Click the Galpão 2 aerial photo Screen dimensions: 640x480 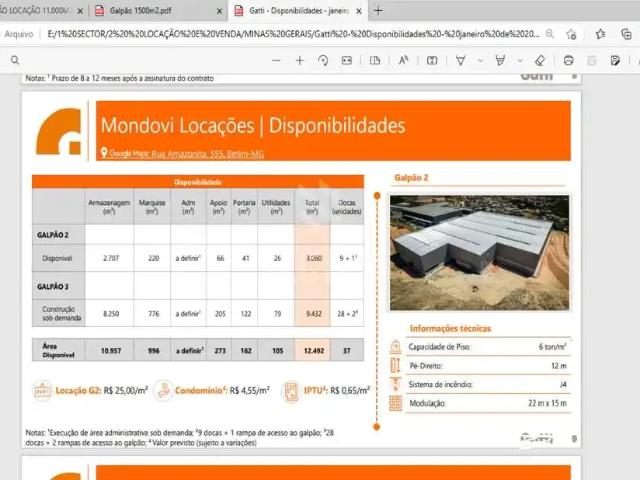pos(479,253)
